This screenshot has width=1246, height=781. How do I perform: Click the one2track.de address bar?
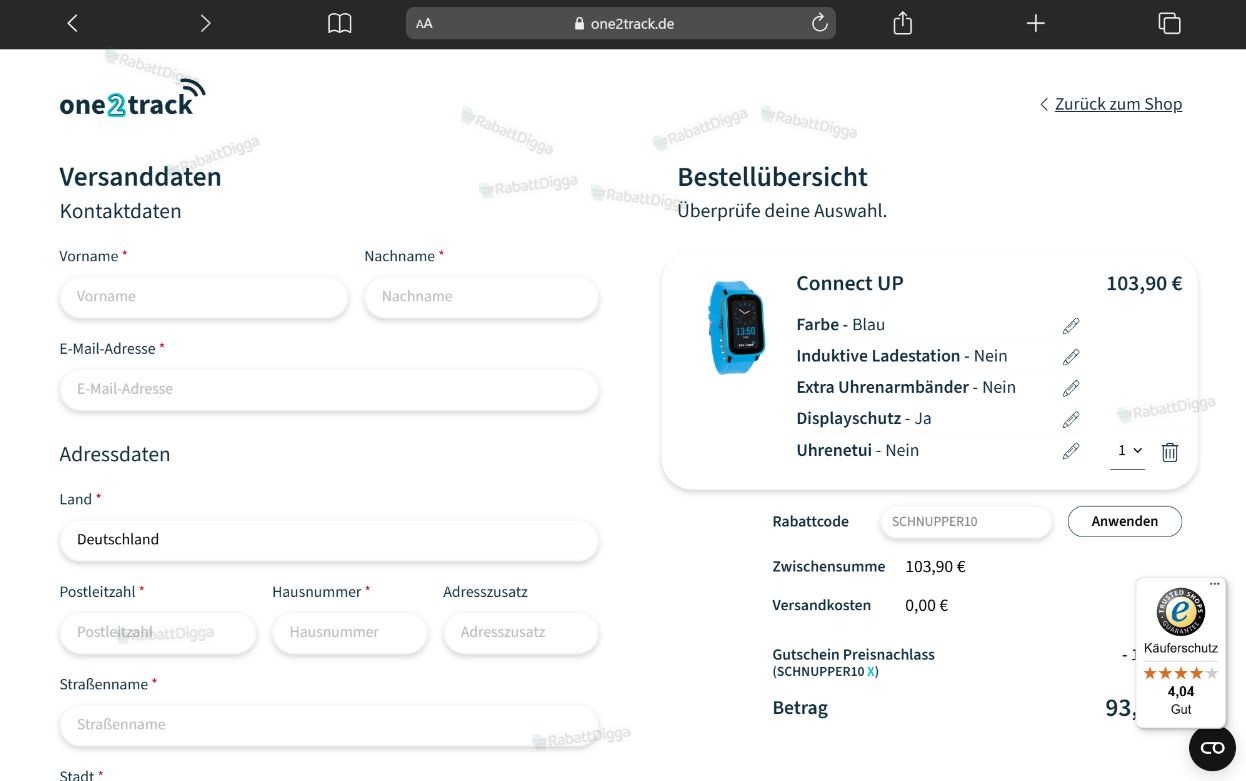click(621, 23)
